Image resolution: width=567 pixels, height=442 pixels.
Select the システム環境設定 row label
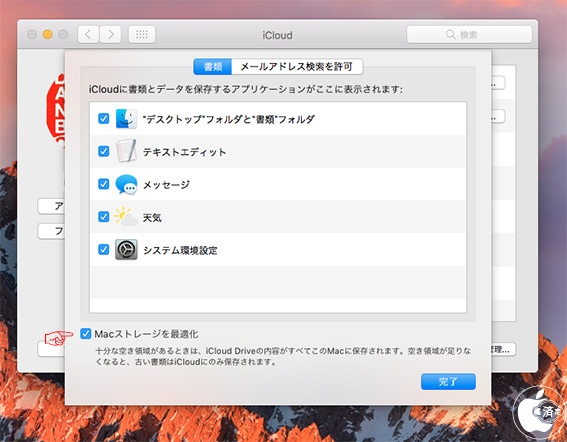coord(180,250)
